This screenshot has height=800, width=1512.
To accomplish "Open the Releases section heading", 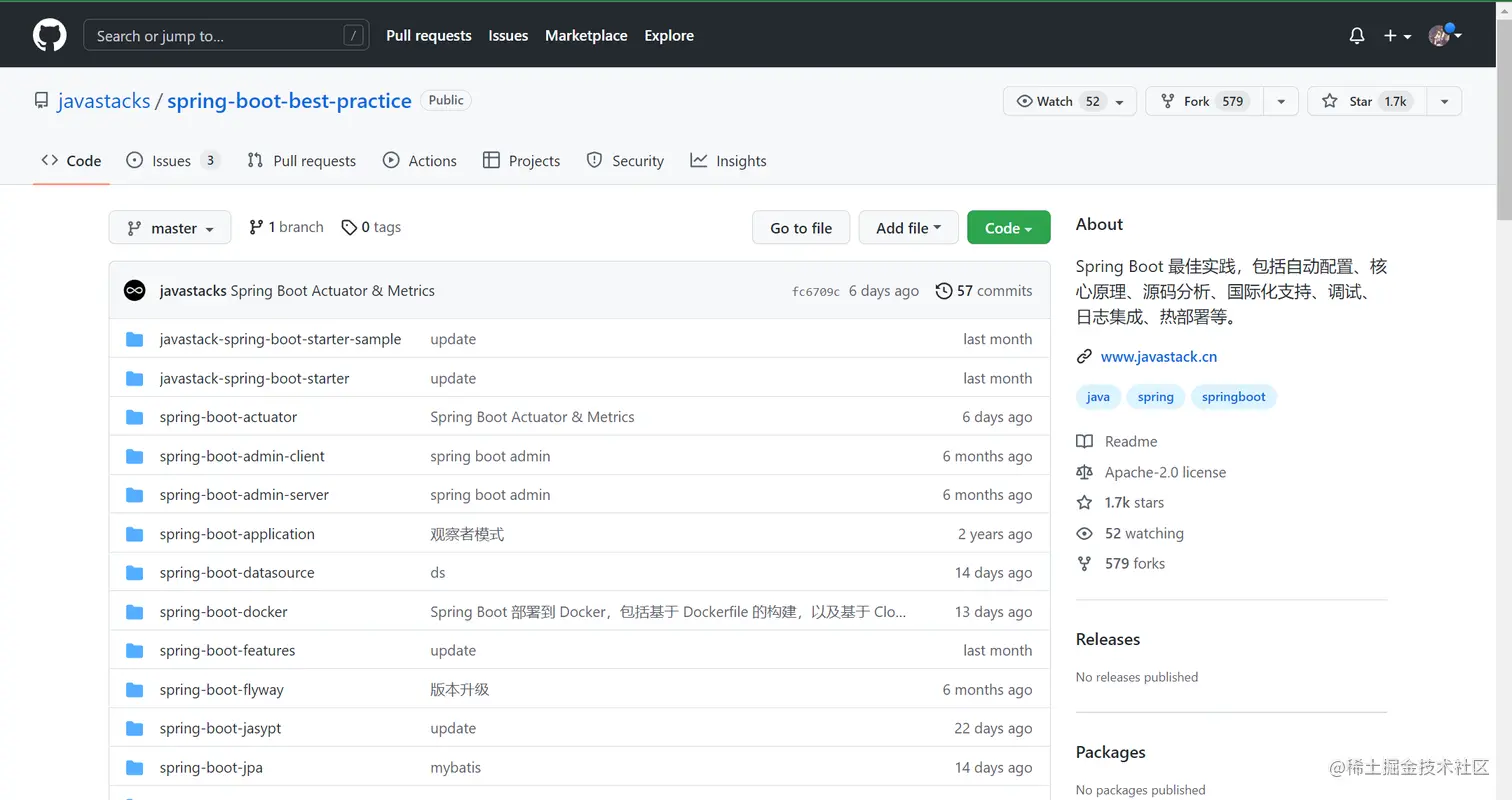I will coord(1108,640).
